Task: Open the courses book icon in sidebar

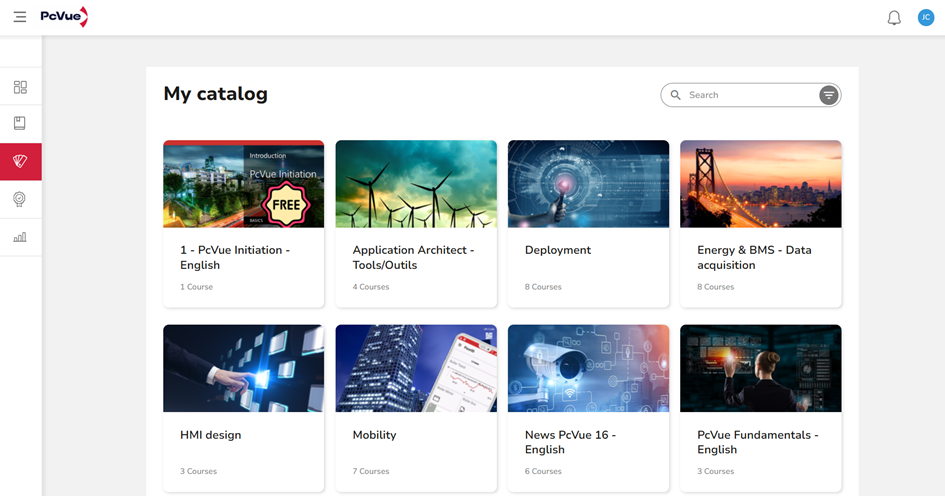Action: pos(20,123)
